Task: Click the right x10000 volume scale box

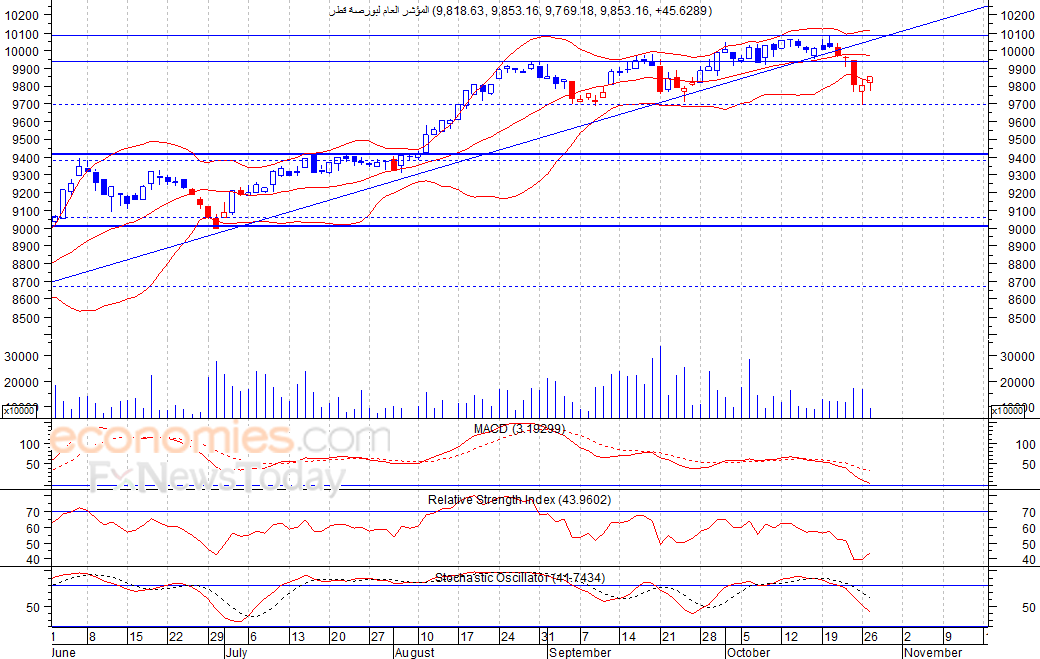Action: click(x=1007, y=411)
